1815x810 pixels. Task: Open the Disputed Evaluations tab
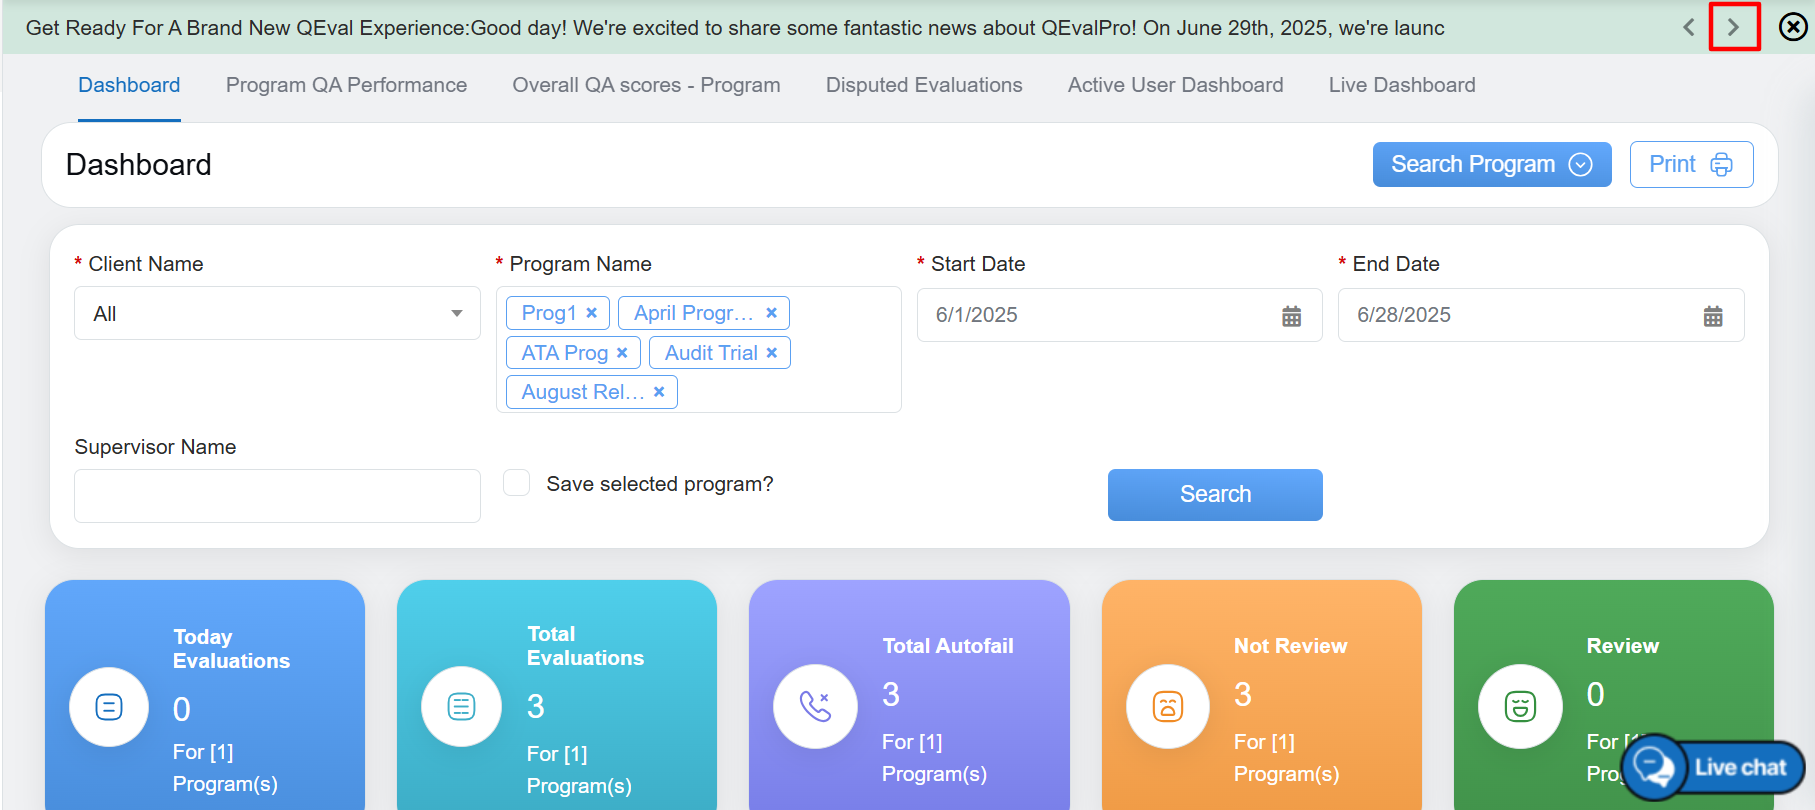(x=923, y=85)
